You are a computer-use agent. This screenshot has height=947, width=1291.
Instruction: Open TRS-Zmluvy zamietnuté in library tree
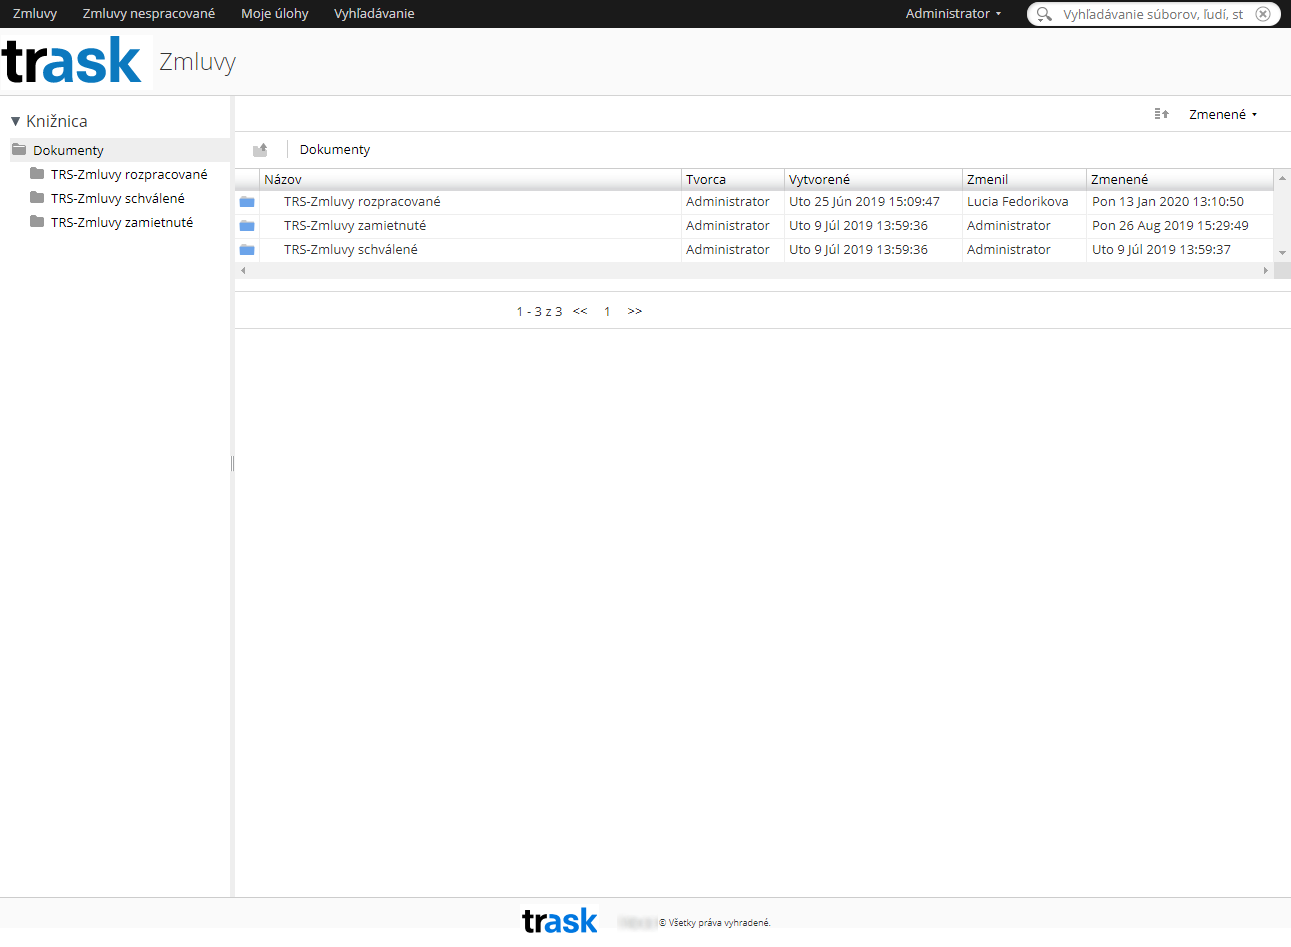coord(122,222)
